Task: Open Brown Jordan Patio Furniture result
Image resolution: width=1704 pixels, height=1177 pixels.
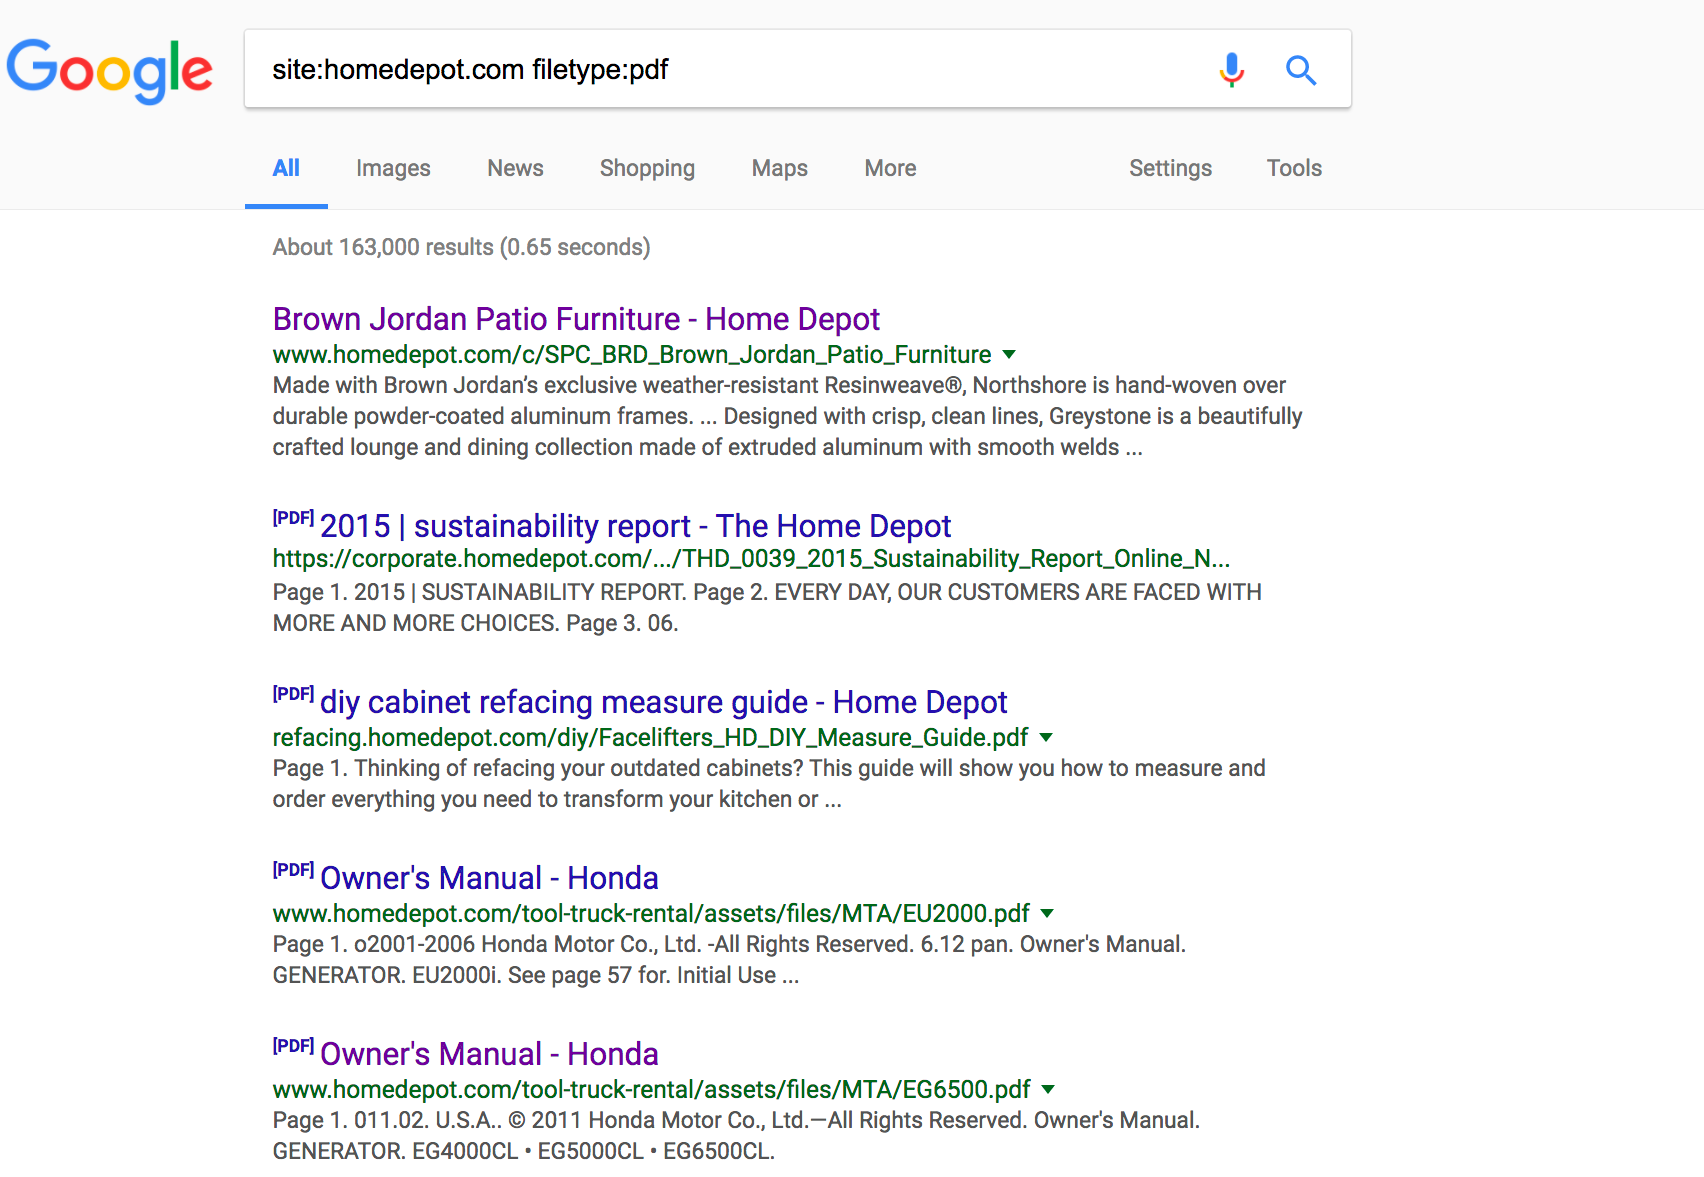Action: [576, 319]
